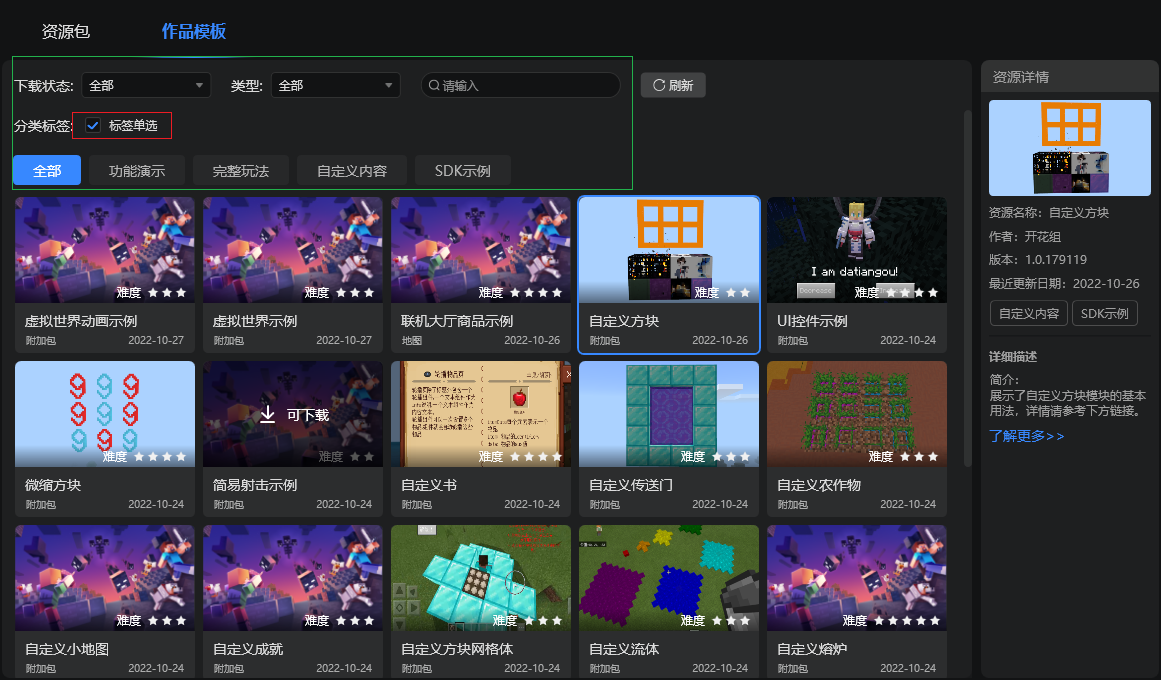The height and width of the screenshot is (680, 1161).
Task: Open the 类型 dropdown
Action: pos(335,85)
